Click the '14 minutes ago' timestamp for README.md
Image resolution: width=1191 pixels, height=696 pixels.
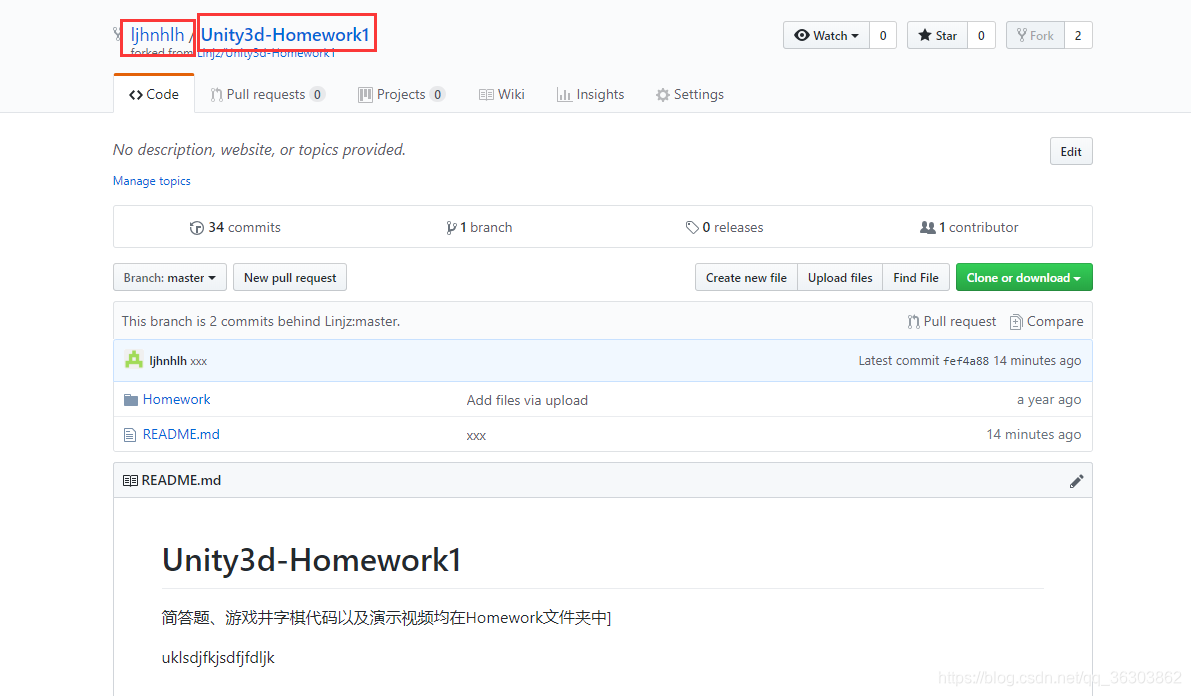tap(1034, 435)
